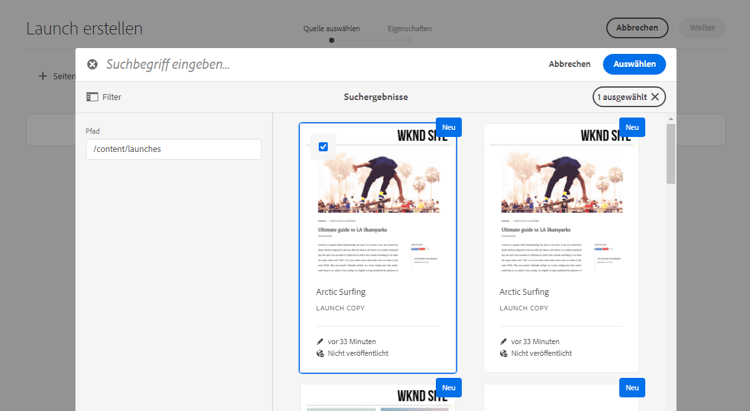Image resolution: width=750 pixels, height=411 pixels.
Task: Clear the search field with the X icon
Action: [92, 64]
